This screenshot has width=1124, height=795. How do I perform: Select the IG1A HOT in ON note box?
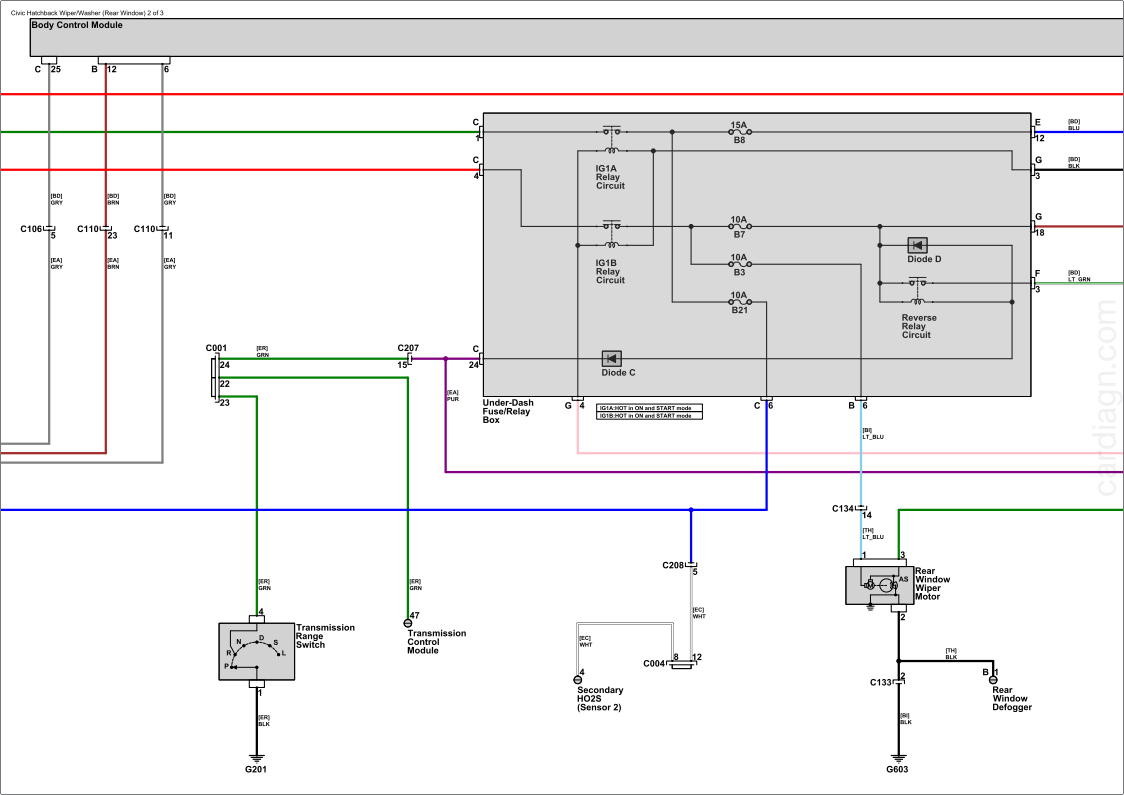[649, 408]
